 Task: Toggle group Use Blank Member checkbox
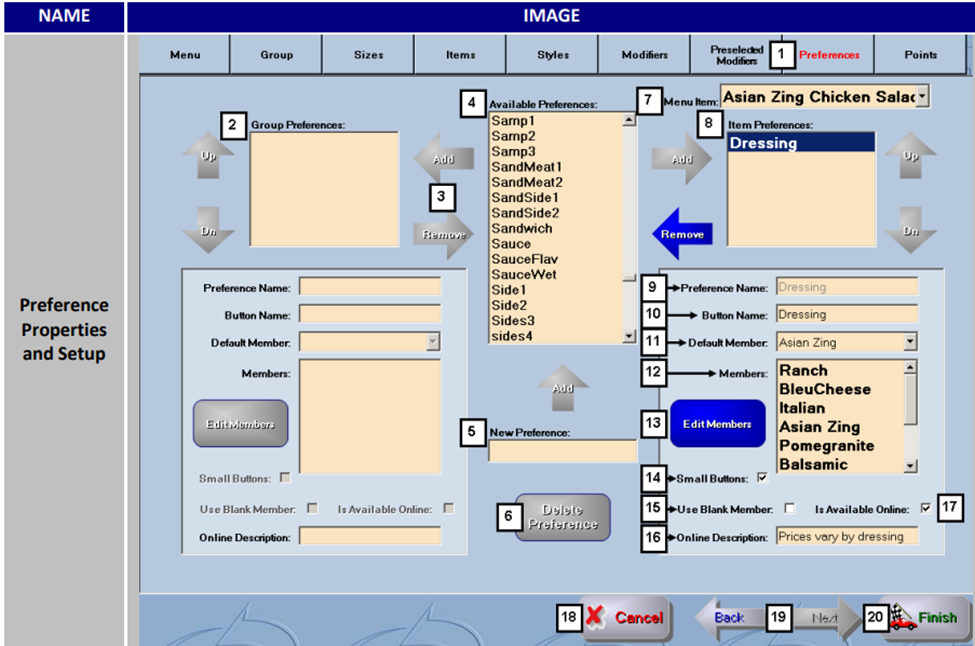(313, 508)
